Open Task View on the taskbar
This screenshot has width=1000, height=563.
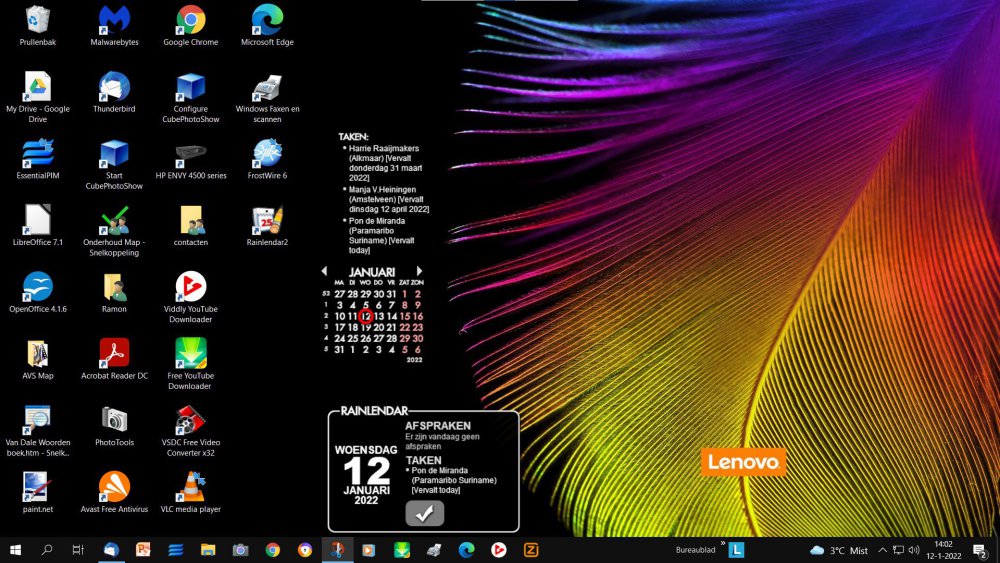pos(78,550)
